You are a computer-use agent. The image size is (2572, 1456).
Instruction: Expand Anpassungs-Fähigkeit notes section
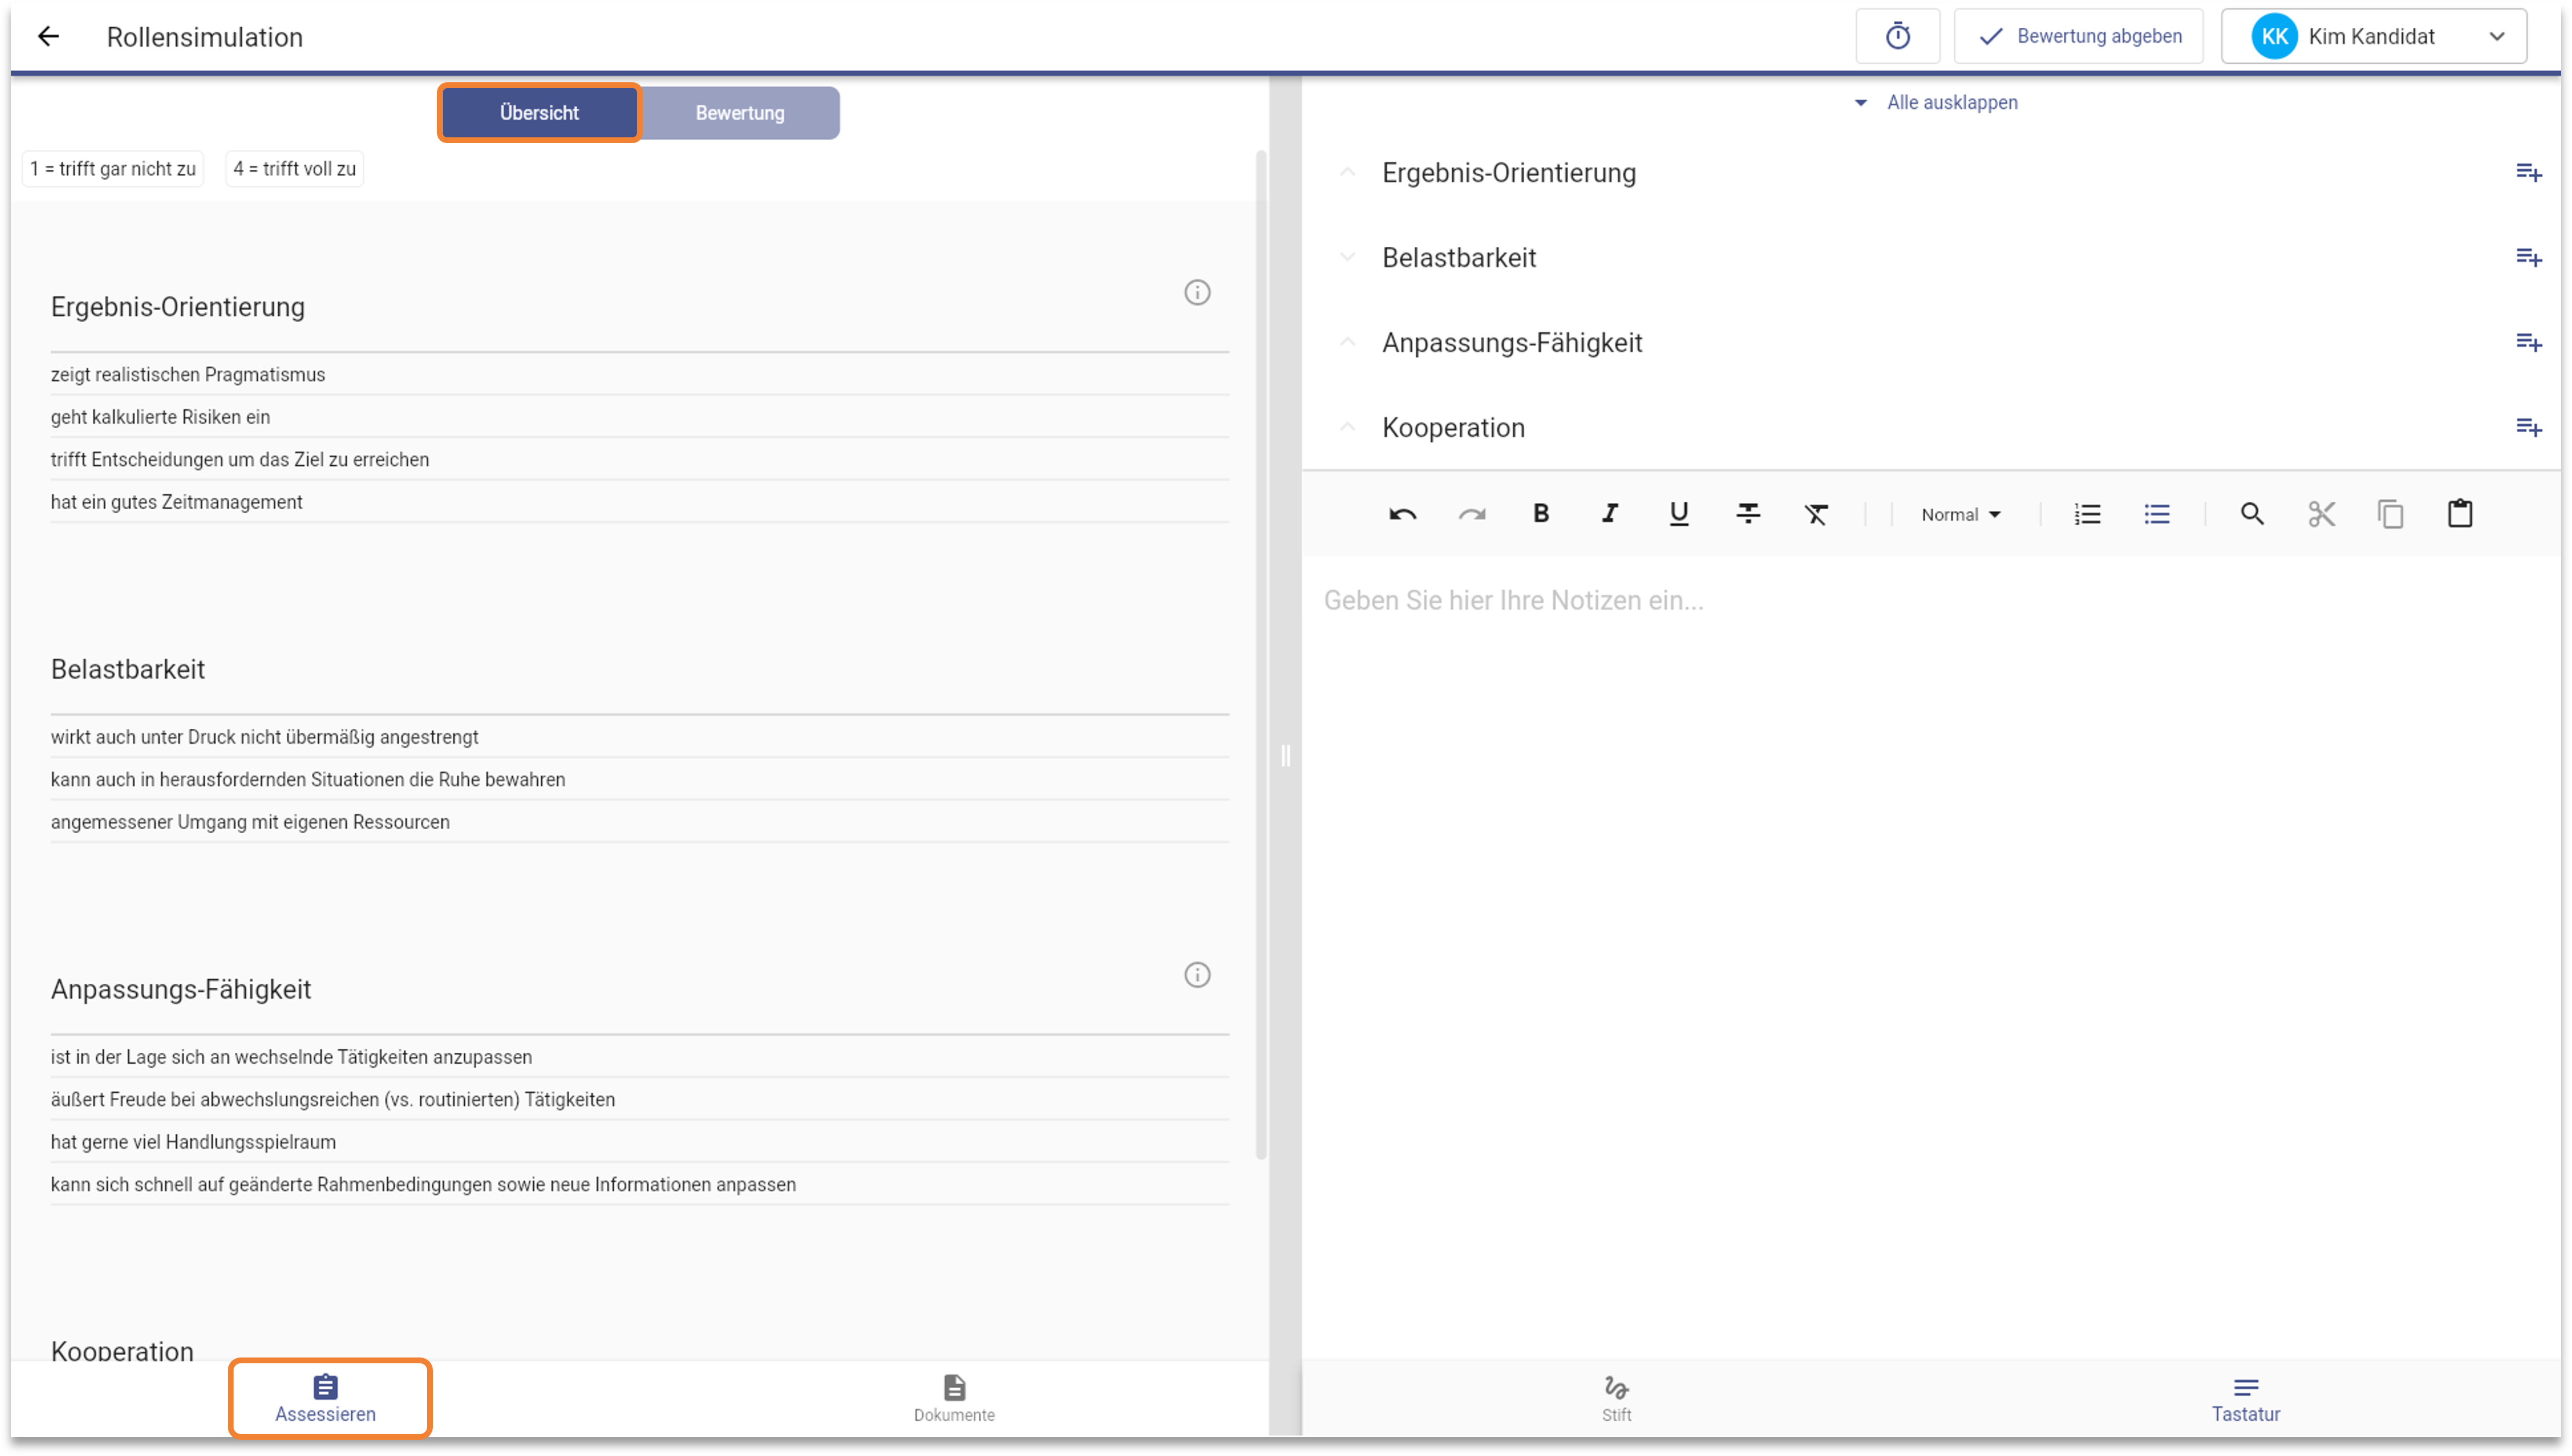[1347, 343]
